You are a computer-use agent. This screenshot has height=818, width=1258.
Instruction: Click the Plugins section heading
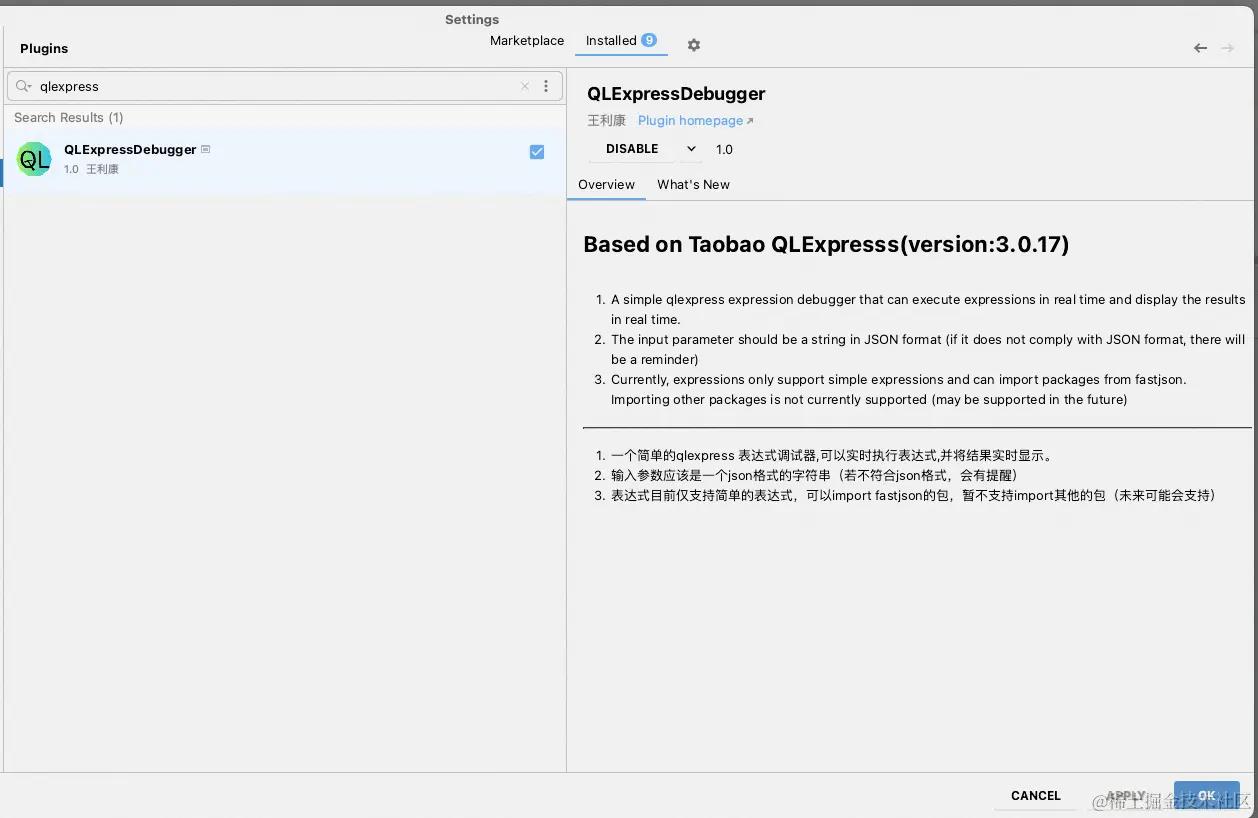tap(44, 48)
